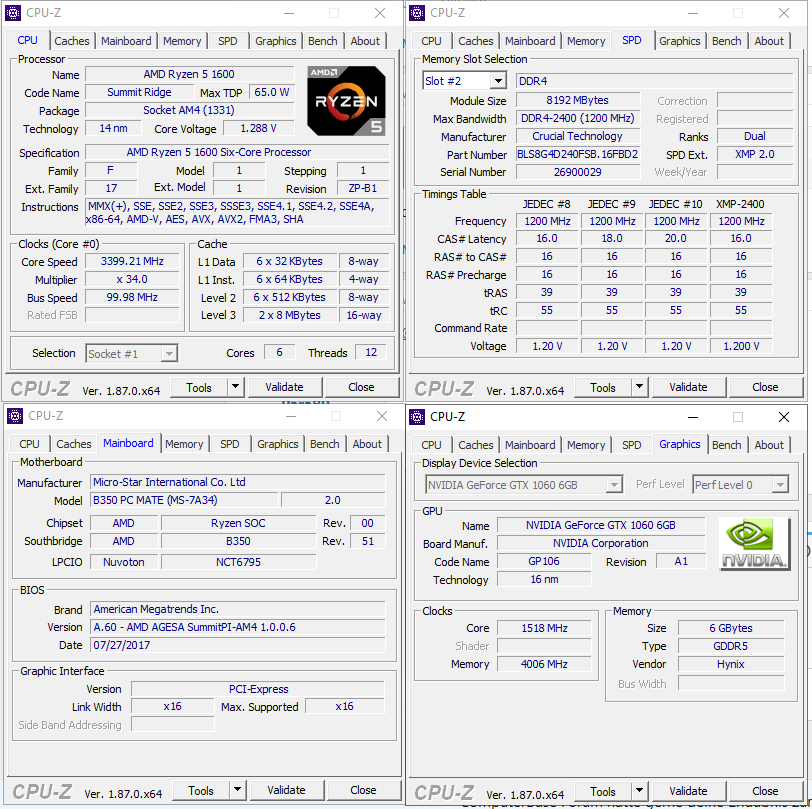The image size is (812, 809).
Task: Click the Max Bandwidth DDR4-2400 value
Action: pyautogui.click(x=578, y=118)
